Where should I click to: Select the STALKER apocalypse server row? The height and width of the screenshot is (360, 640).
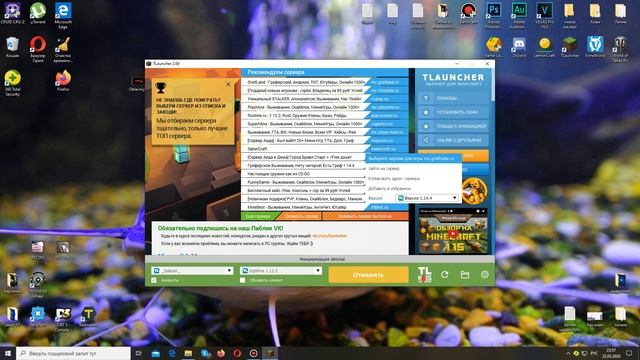pos(306,99)
